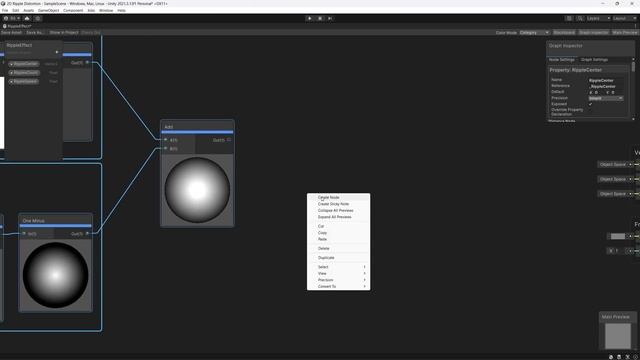The height and width of the screenshot is (360, 640).
Task: Open the Precision dropdown in Graph Inspector
Action: 606,98
